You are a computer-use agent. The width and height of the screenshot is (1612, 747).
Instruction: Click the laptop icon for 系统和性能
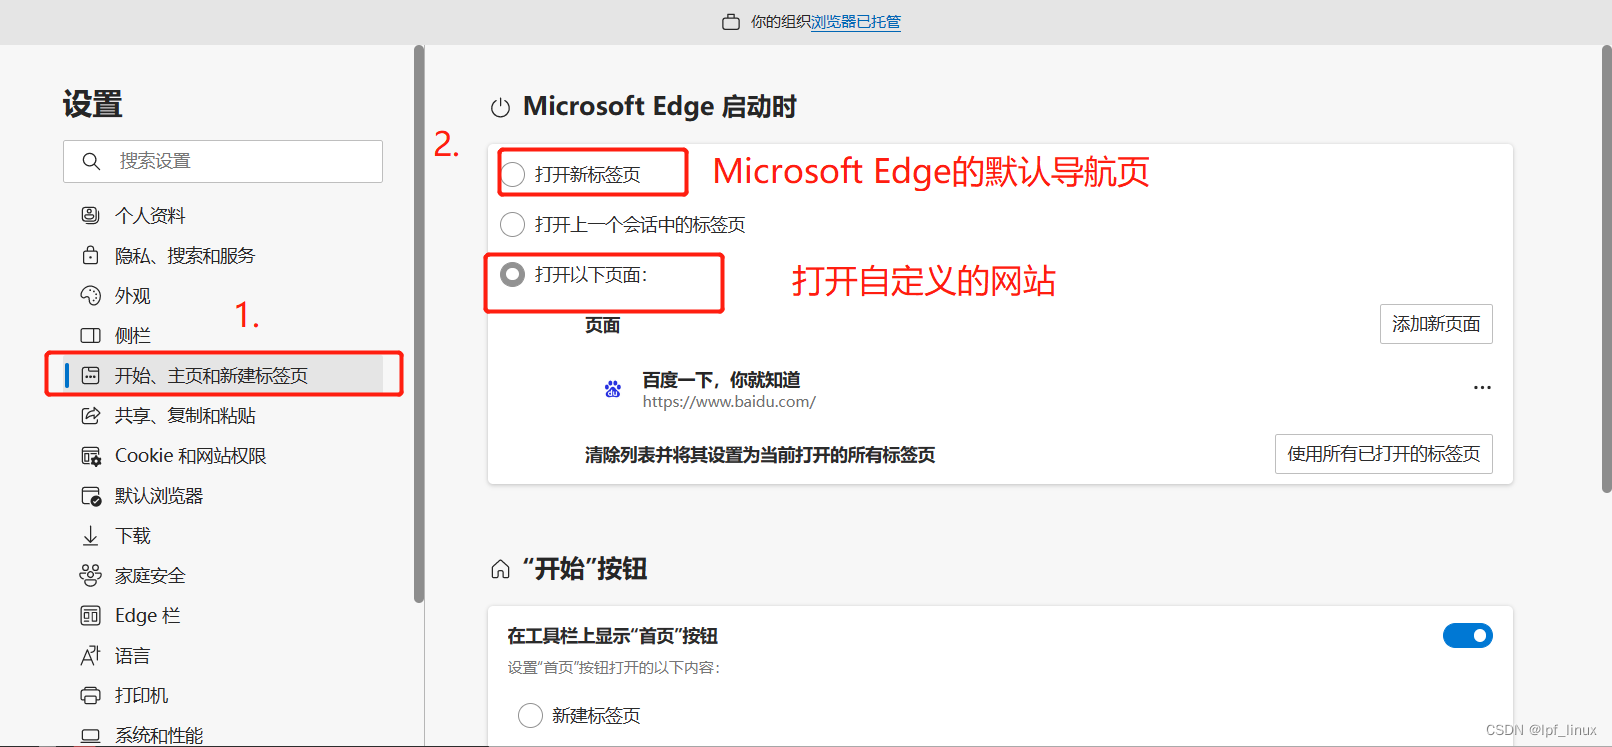(90, 735)
